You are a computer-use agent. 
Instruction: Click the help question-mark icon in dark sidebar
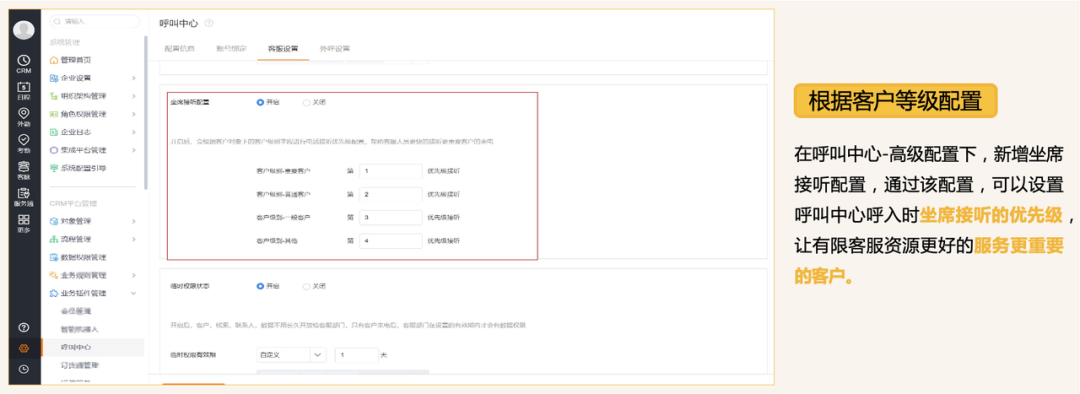pyautogui.click(x=24, y=327)
